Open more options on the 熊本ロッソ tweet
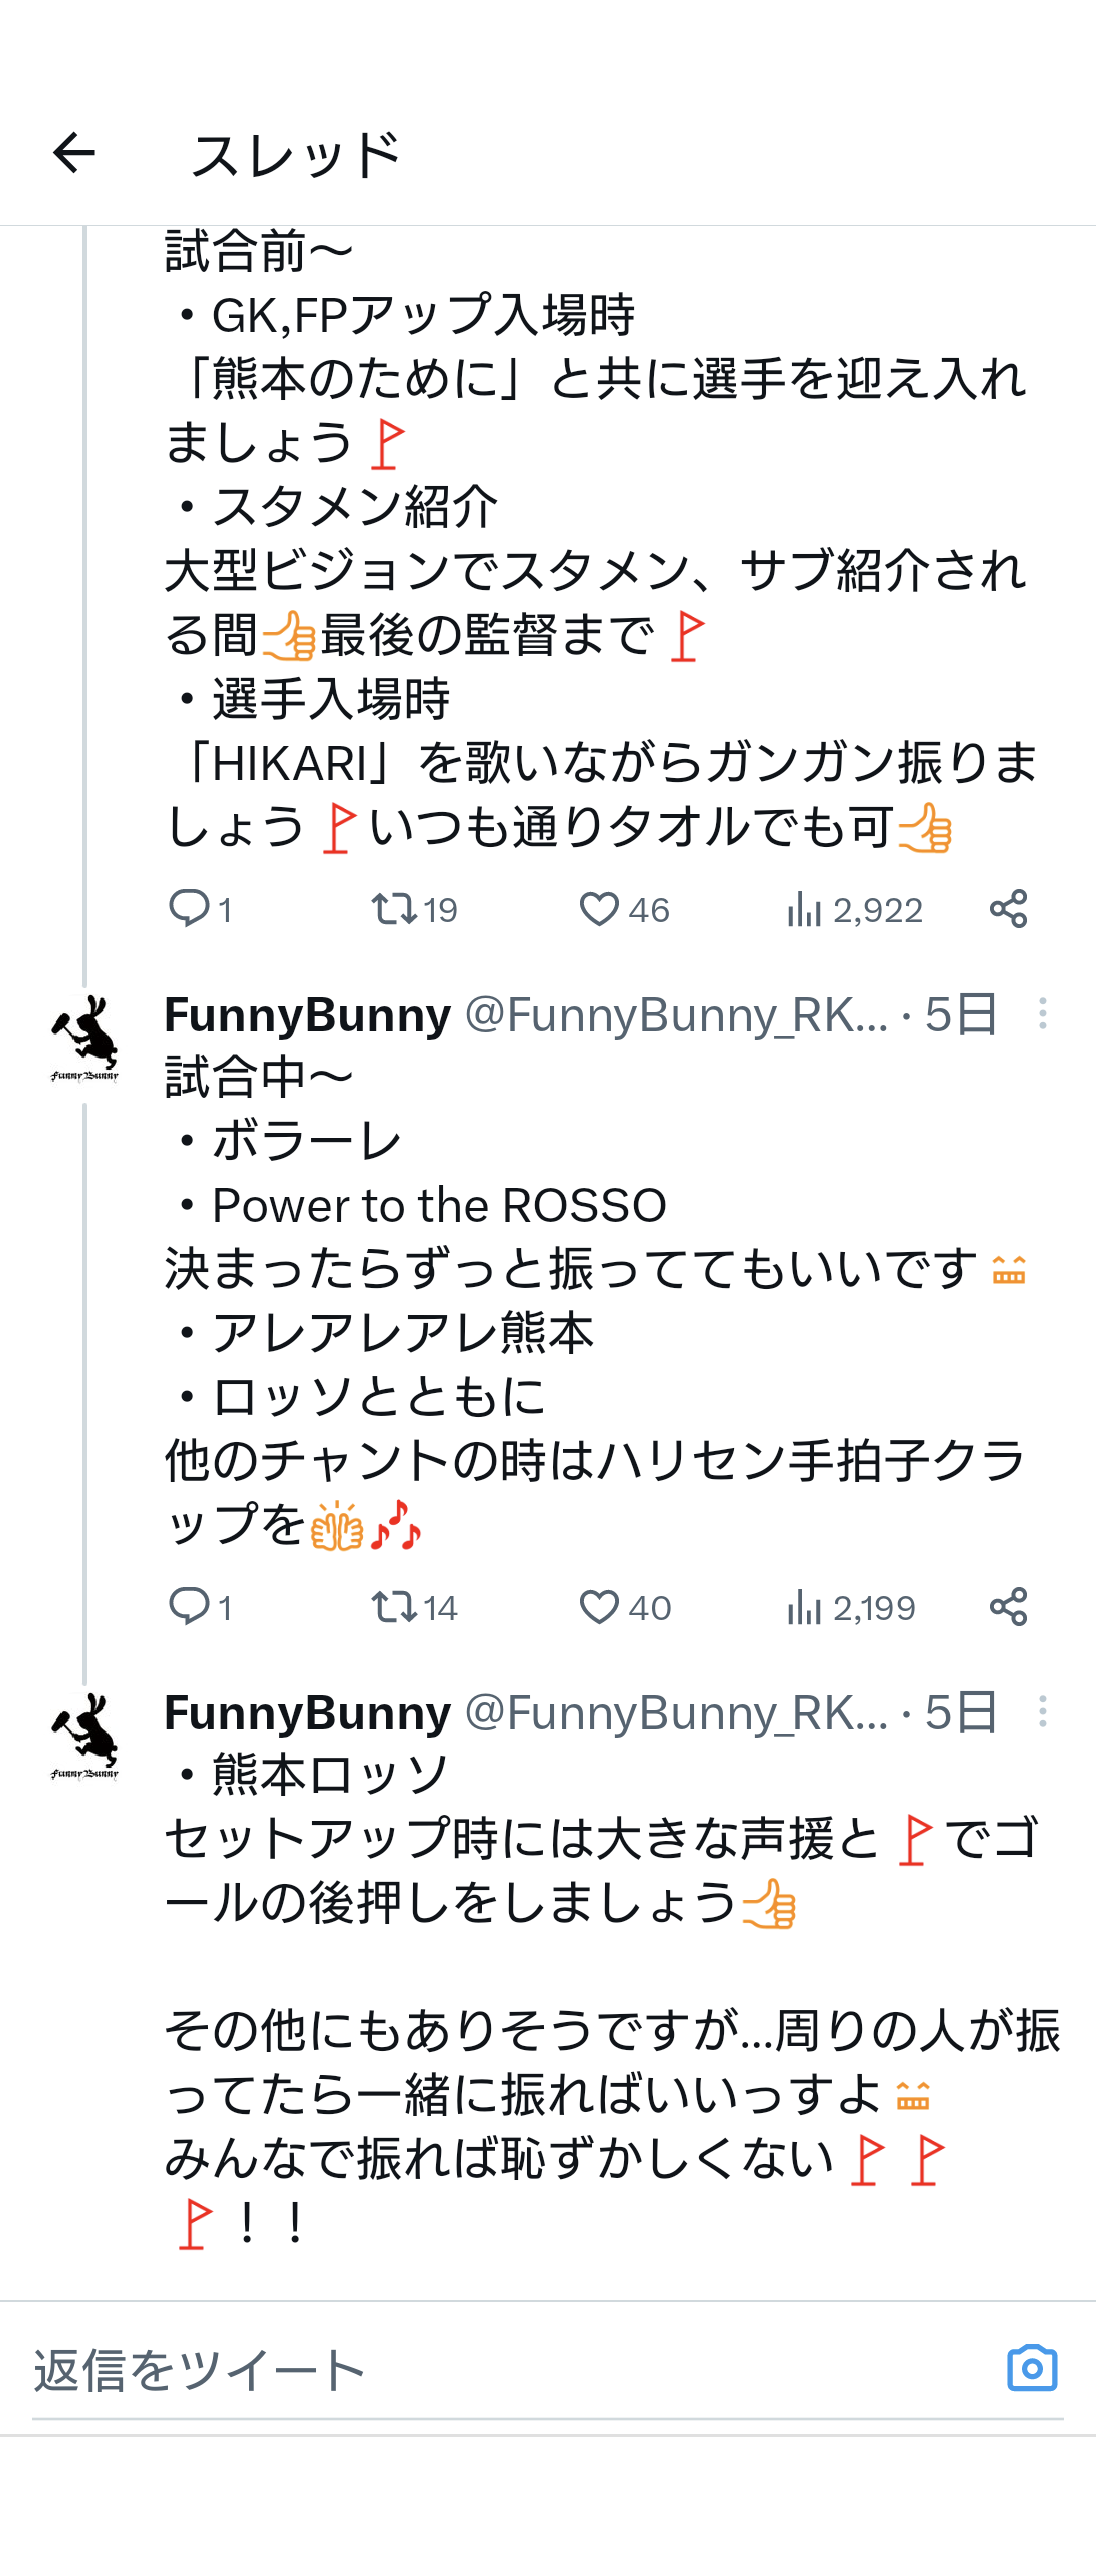Image resolution: width=1096 pixels, height=2560 pixels. coord(1043,1711)
